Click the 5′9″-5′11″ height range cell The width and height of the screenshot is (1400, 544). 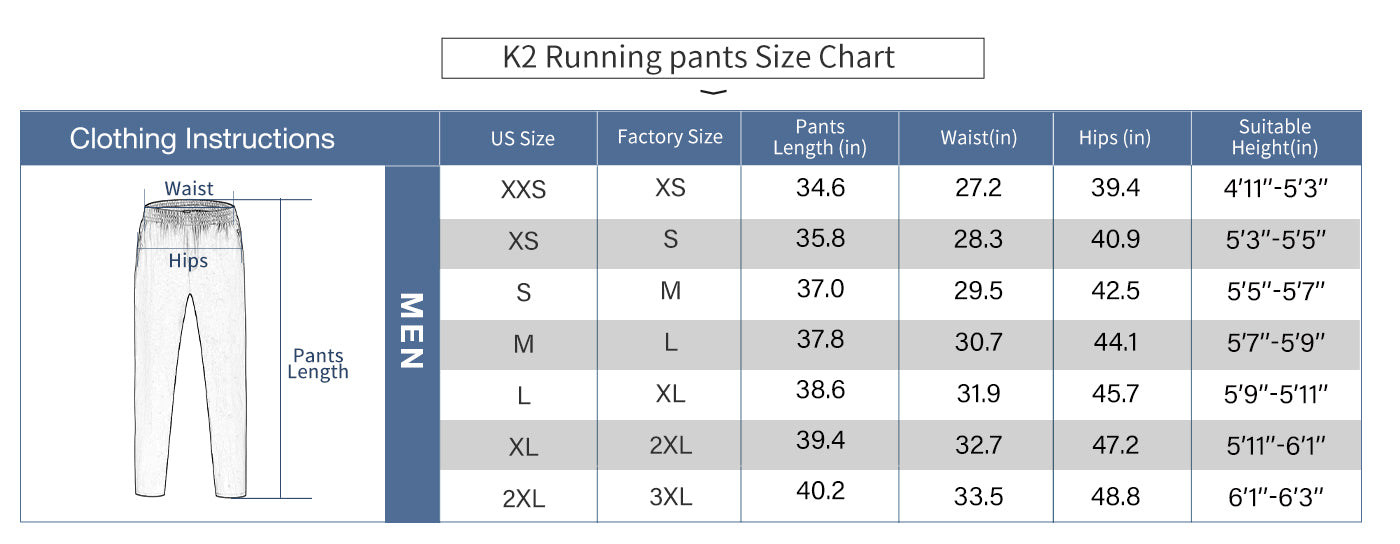(x=1275, y=394)
